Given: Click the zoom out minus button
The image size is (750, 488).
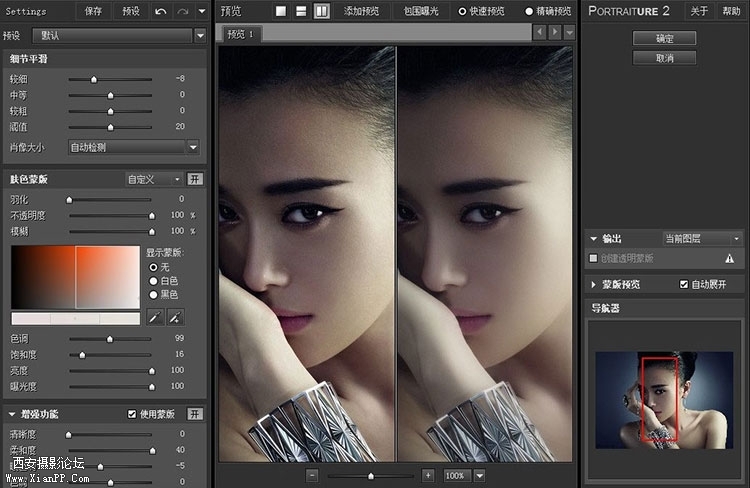Looking at the screenshot, I should click(x=312, y=475).
